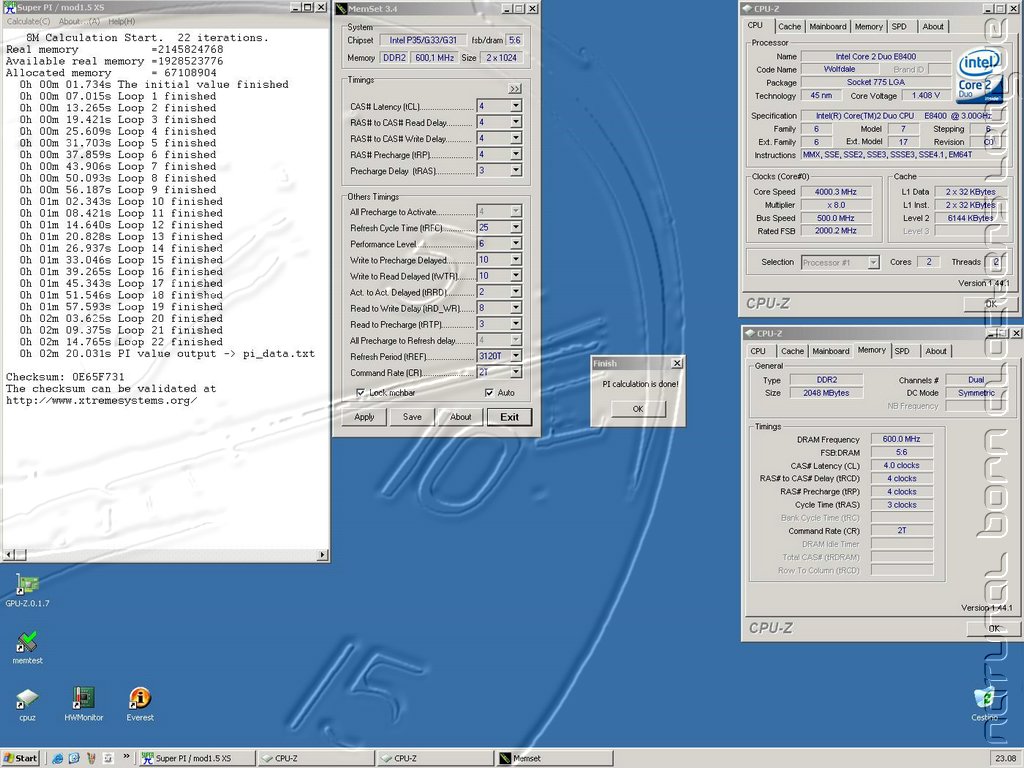The height and width of the screenshot is (768, 1024).
Task: Select the Mainboard tab in the CPU-Z memory timings window
Action: [831, 351]
